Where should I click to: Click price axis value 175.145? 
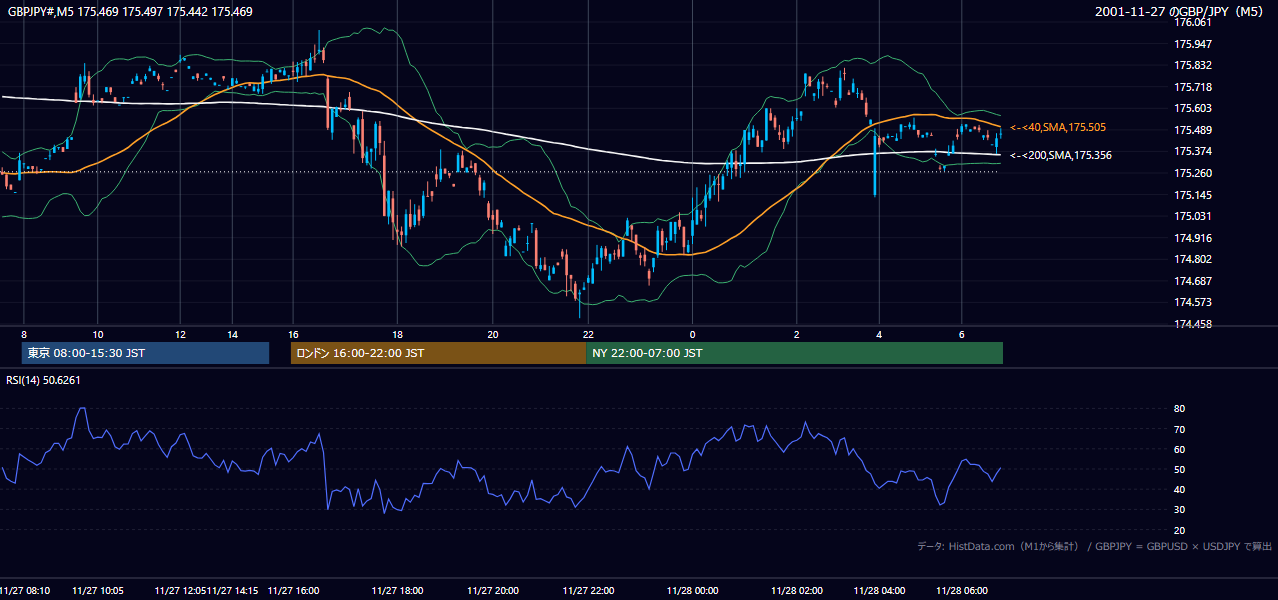tap(1193, 195)
